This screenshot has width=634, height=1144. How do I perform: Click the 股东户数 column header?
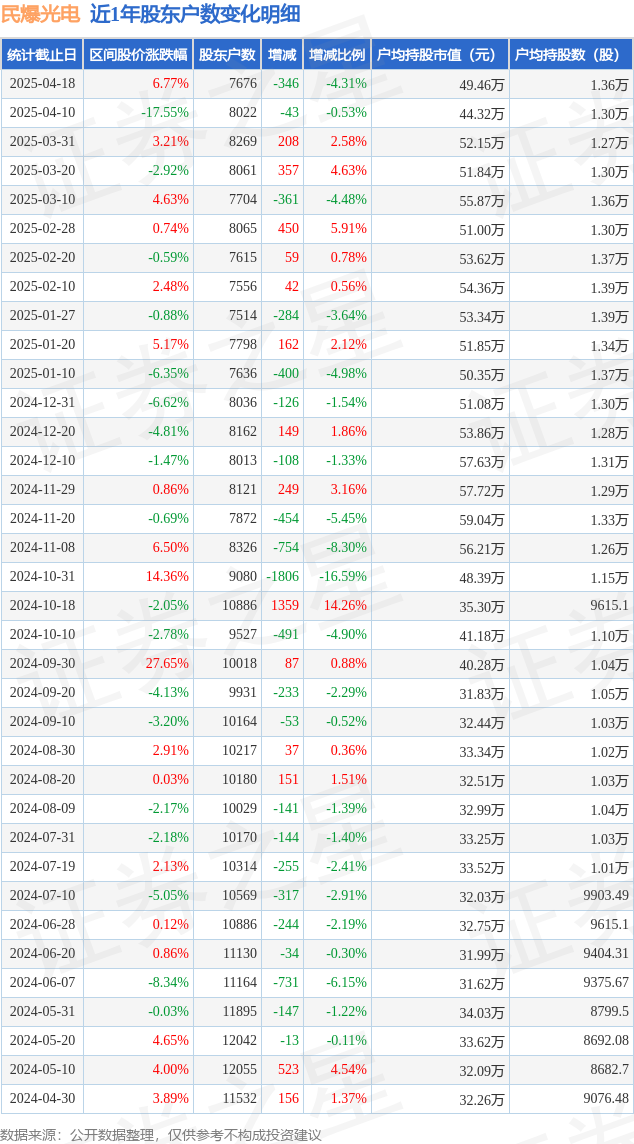[227, 55]
